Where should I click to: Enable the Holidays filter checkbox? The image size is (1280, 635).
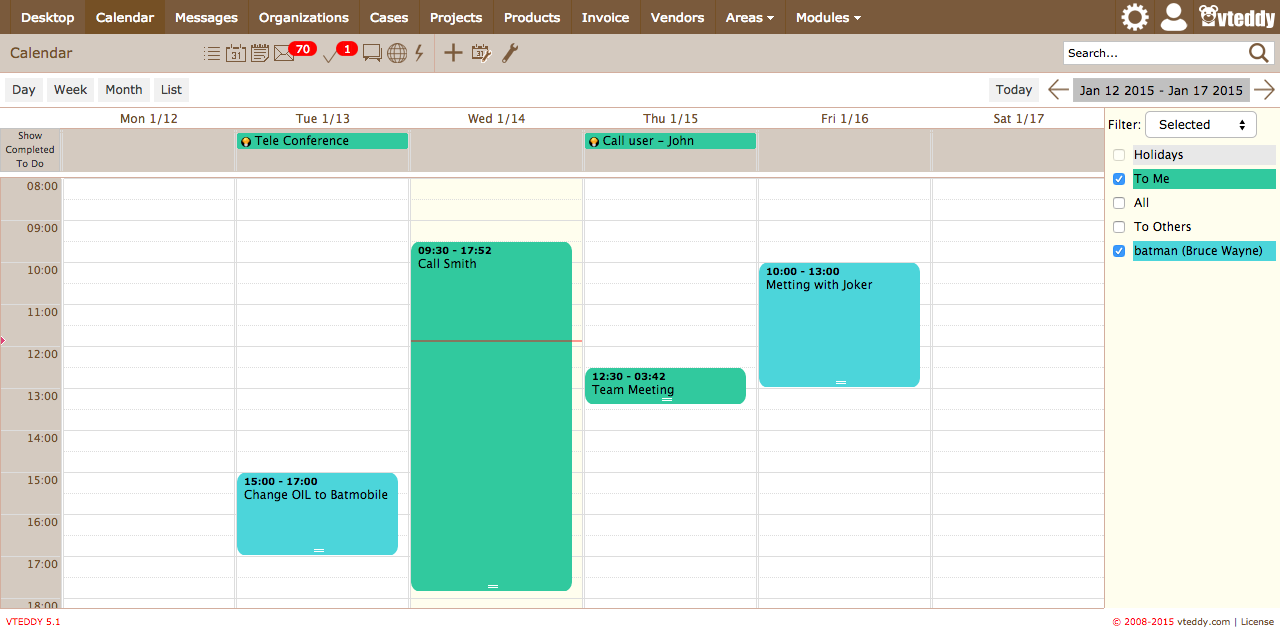pyautogui.click(x=1119, y=155)
